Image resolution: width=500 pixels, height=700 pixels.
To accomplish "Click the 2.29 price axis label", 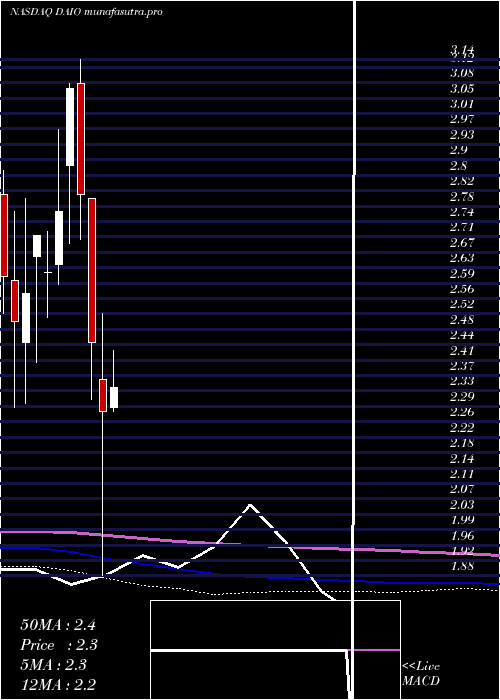I will 462,396.
